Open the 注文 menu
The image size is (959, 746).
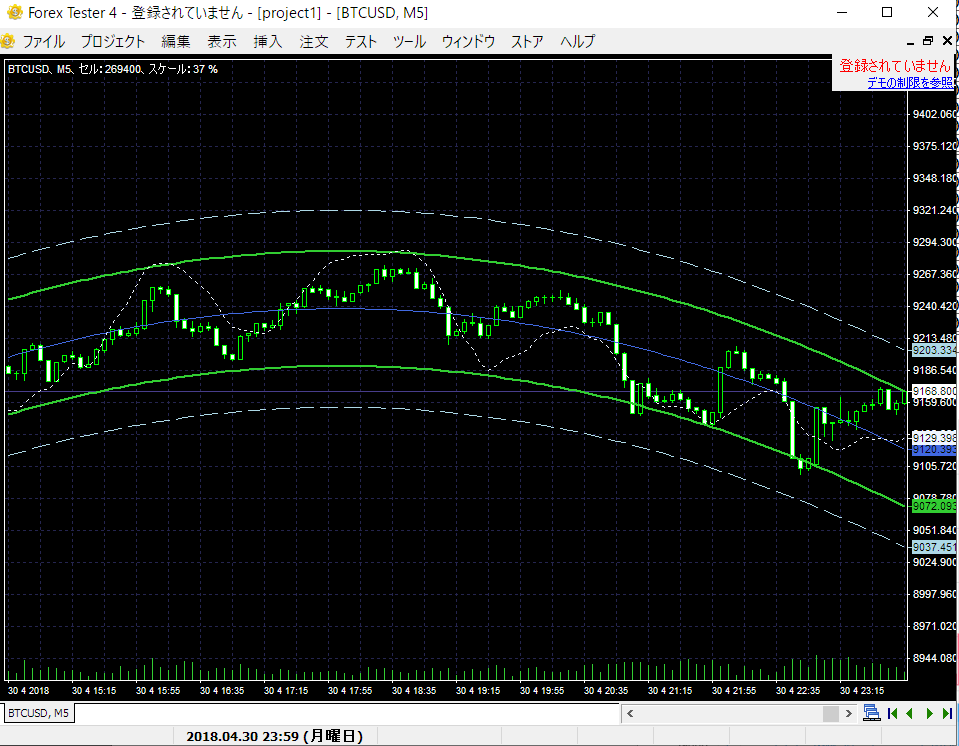pyautogui.click(x=314, y=41)
